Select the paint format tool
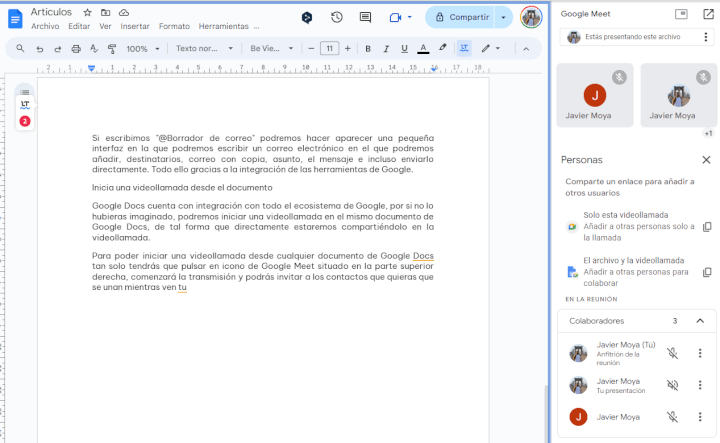The image size is (720, 443). pyautogui.click(x=112, y=49)
